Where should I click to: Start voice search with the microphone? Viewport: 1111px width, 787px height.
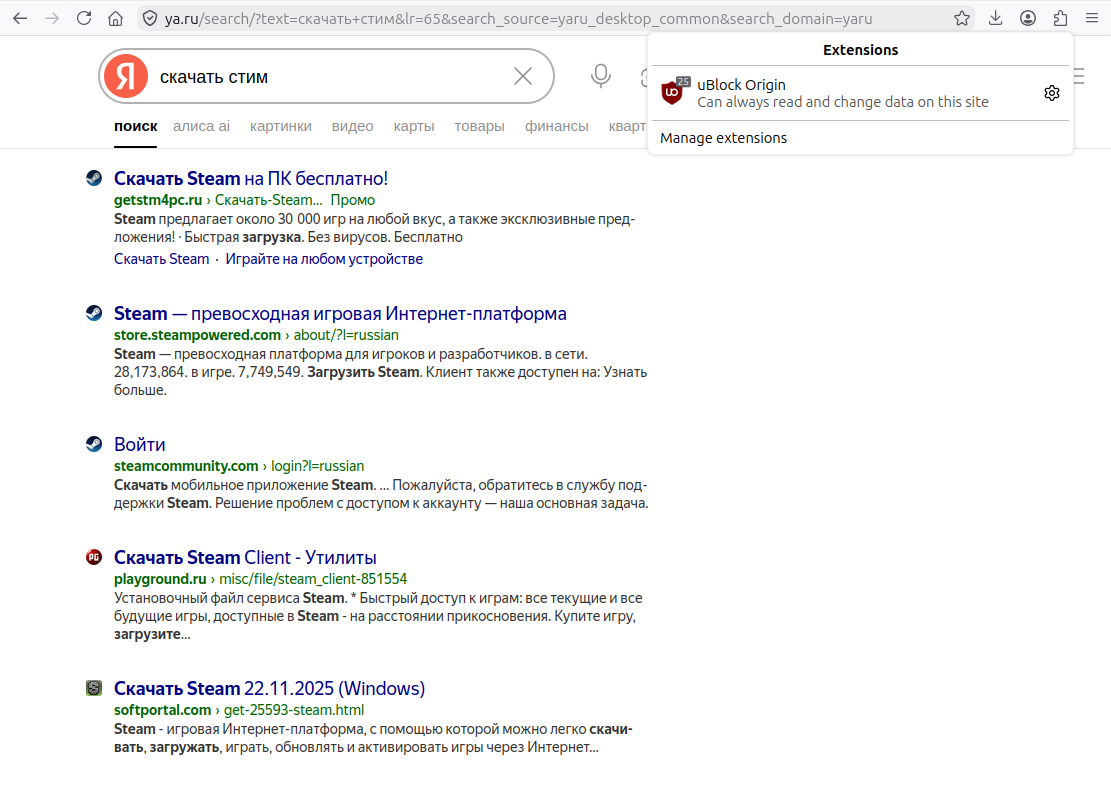click(x=601, y=76)
